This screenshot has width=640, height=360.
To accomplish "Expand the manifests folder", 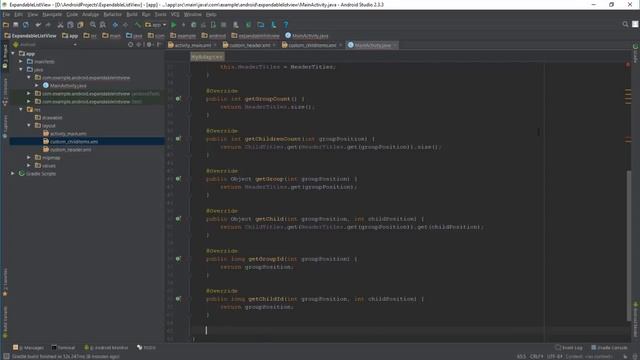I will [x=21, y=62].
